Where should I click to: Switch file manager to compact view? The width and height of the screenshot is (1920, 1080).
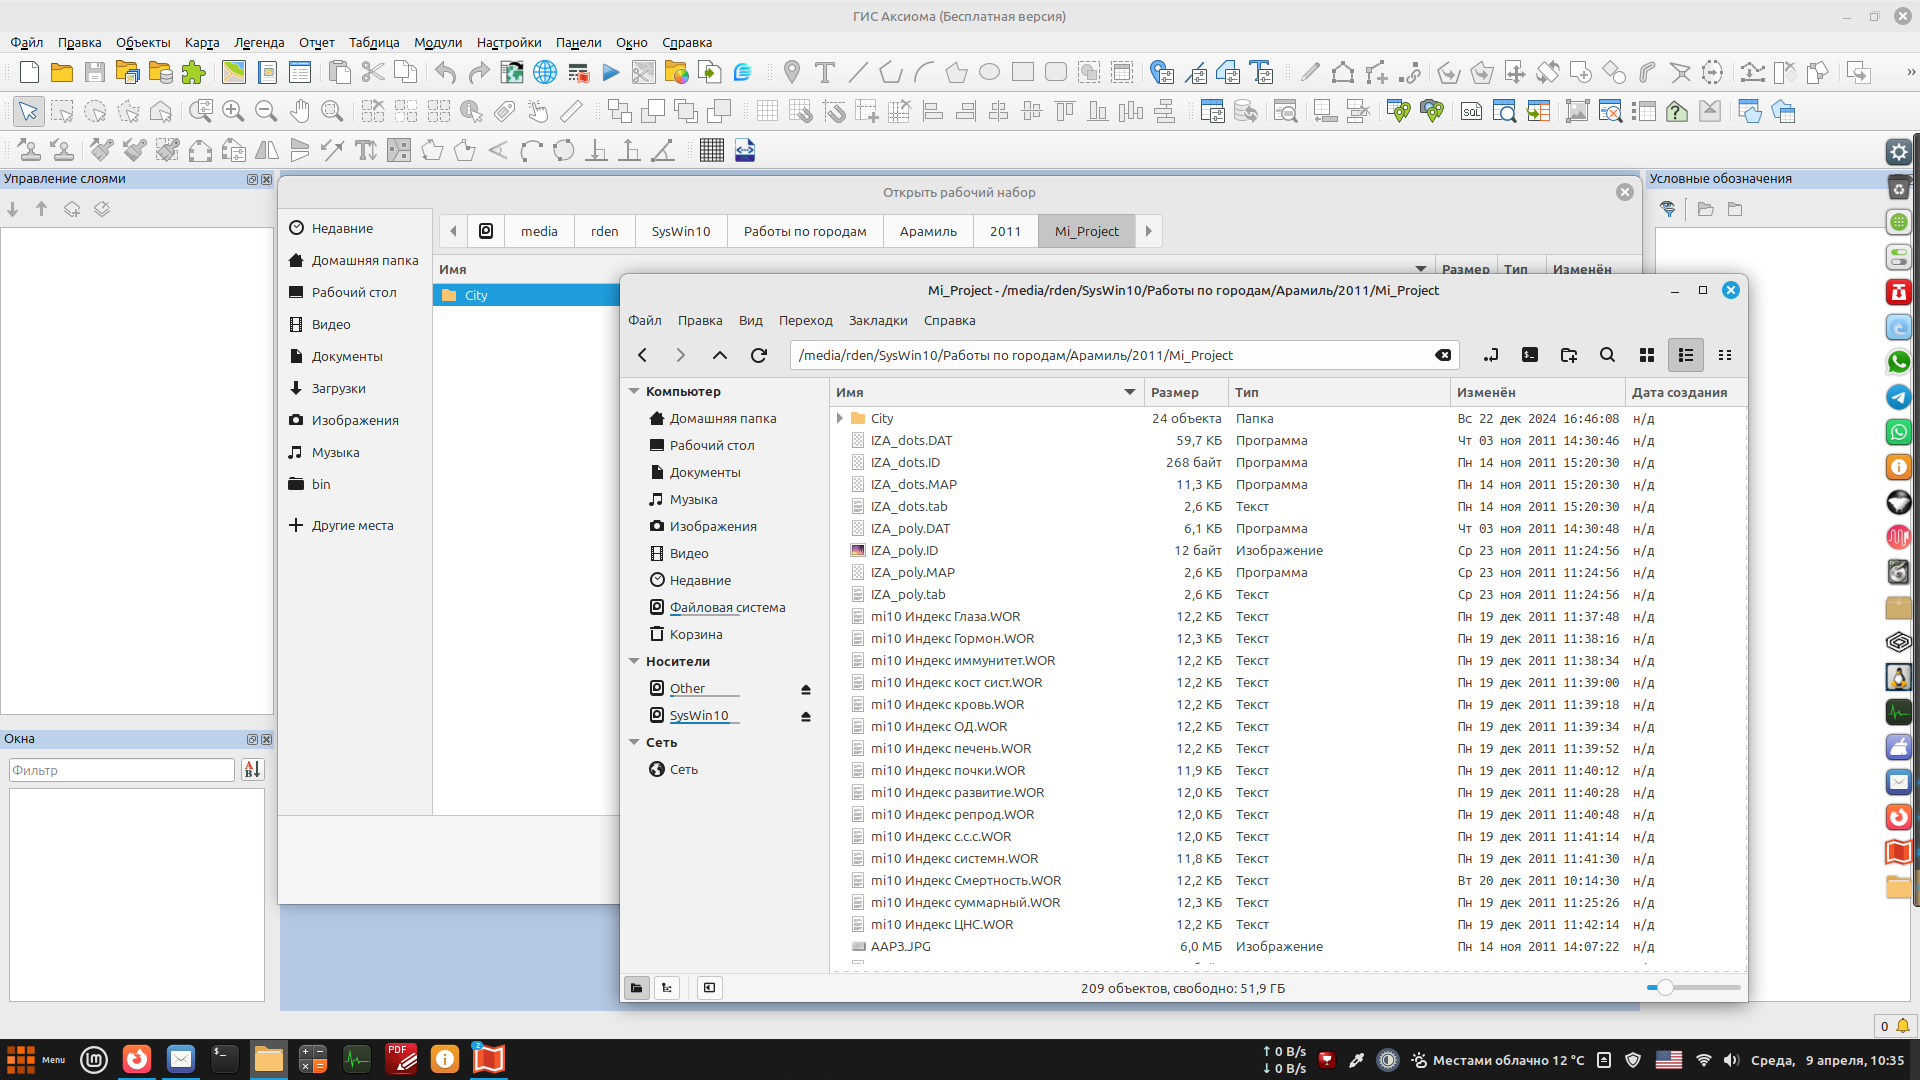1725,355
